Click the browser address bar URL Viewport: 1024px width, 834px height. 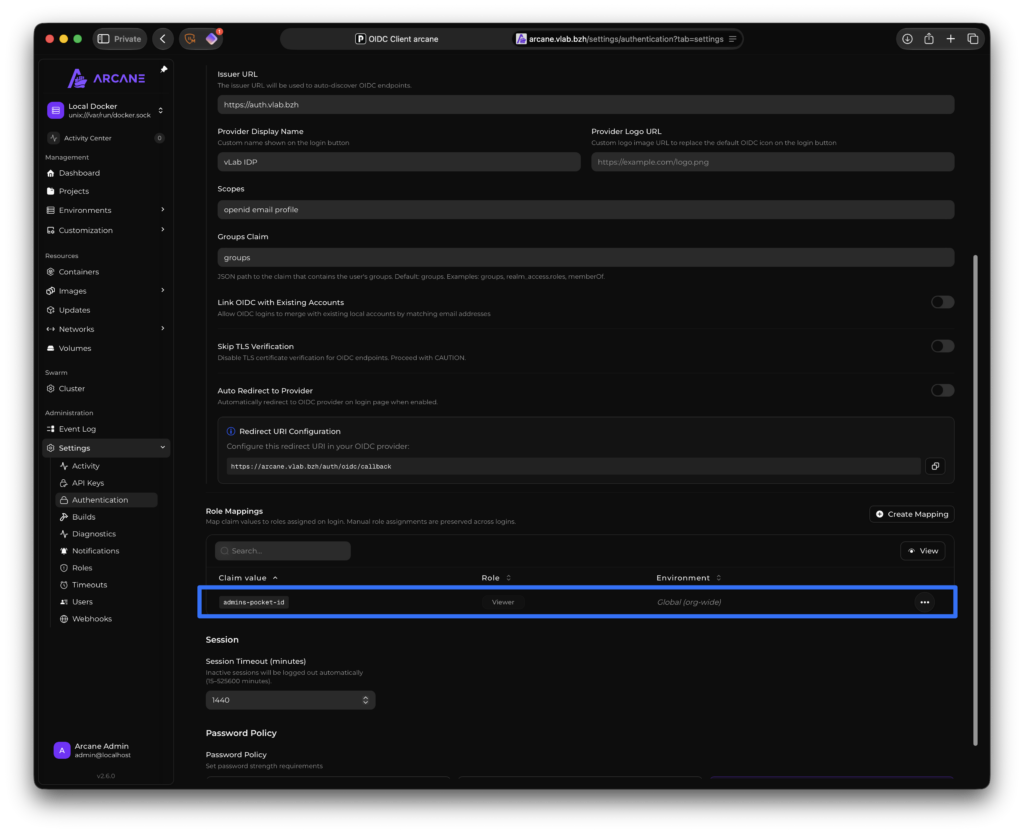(626, 39)
